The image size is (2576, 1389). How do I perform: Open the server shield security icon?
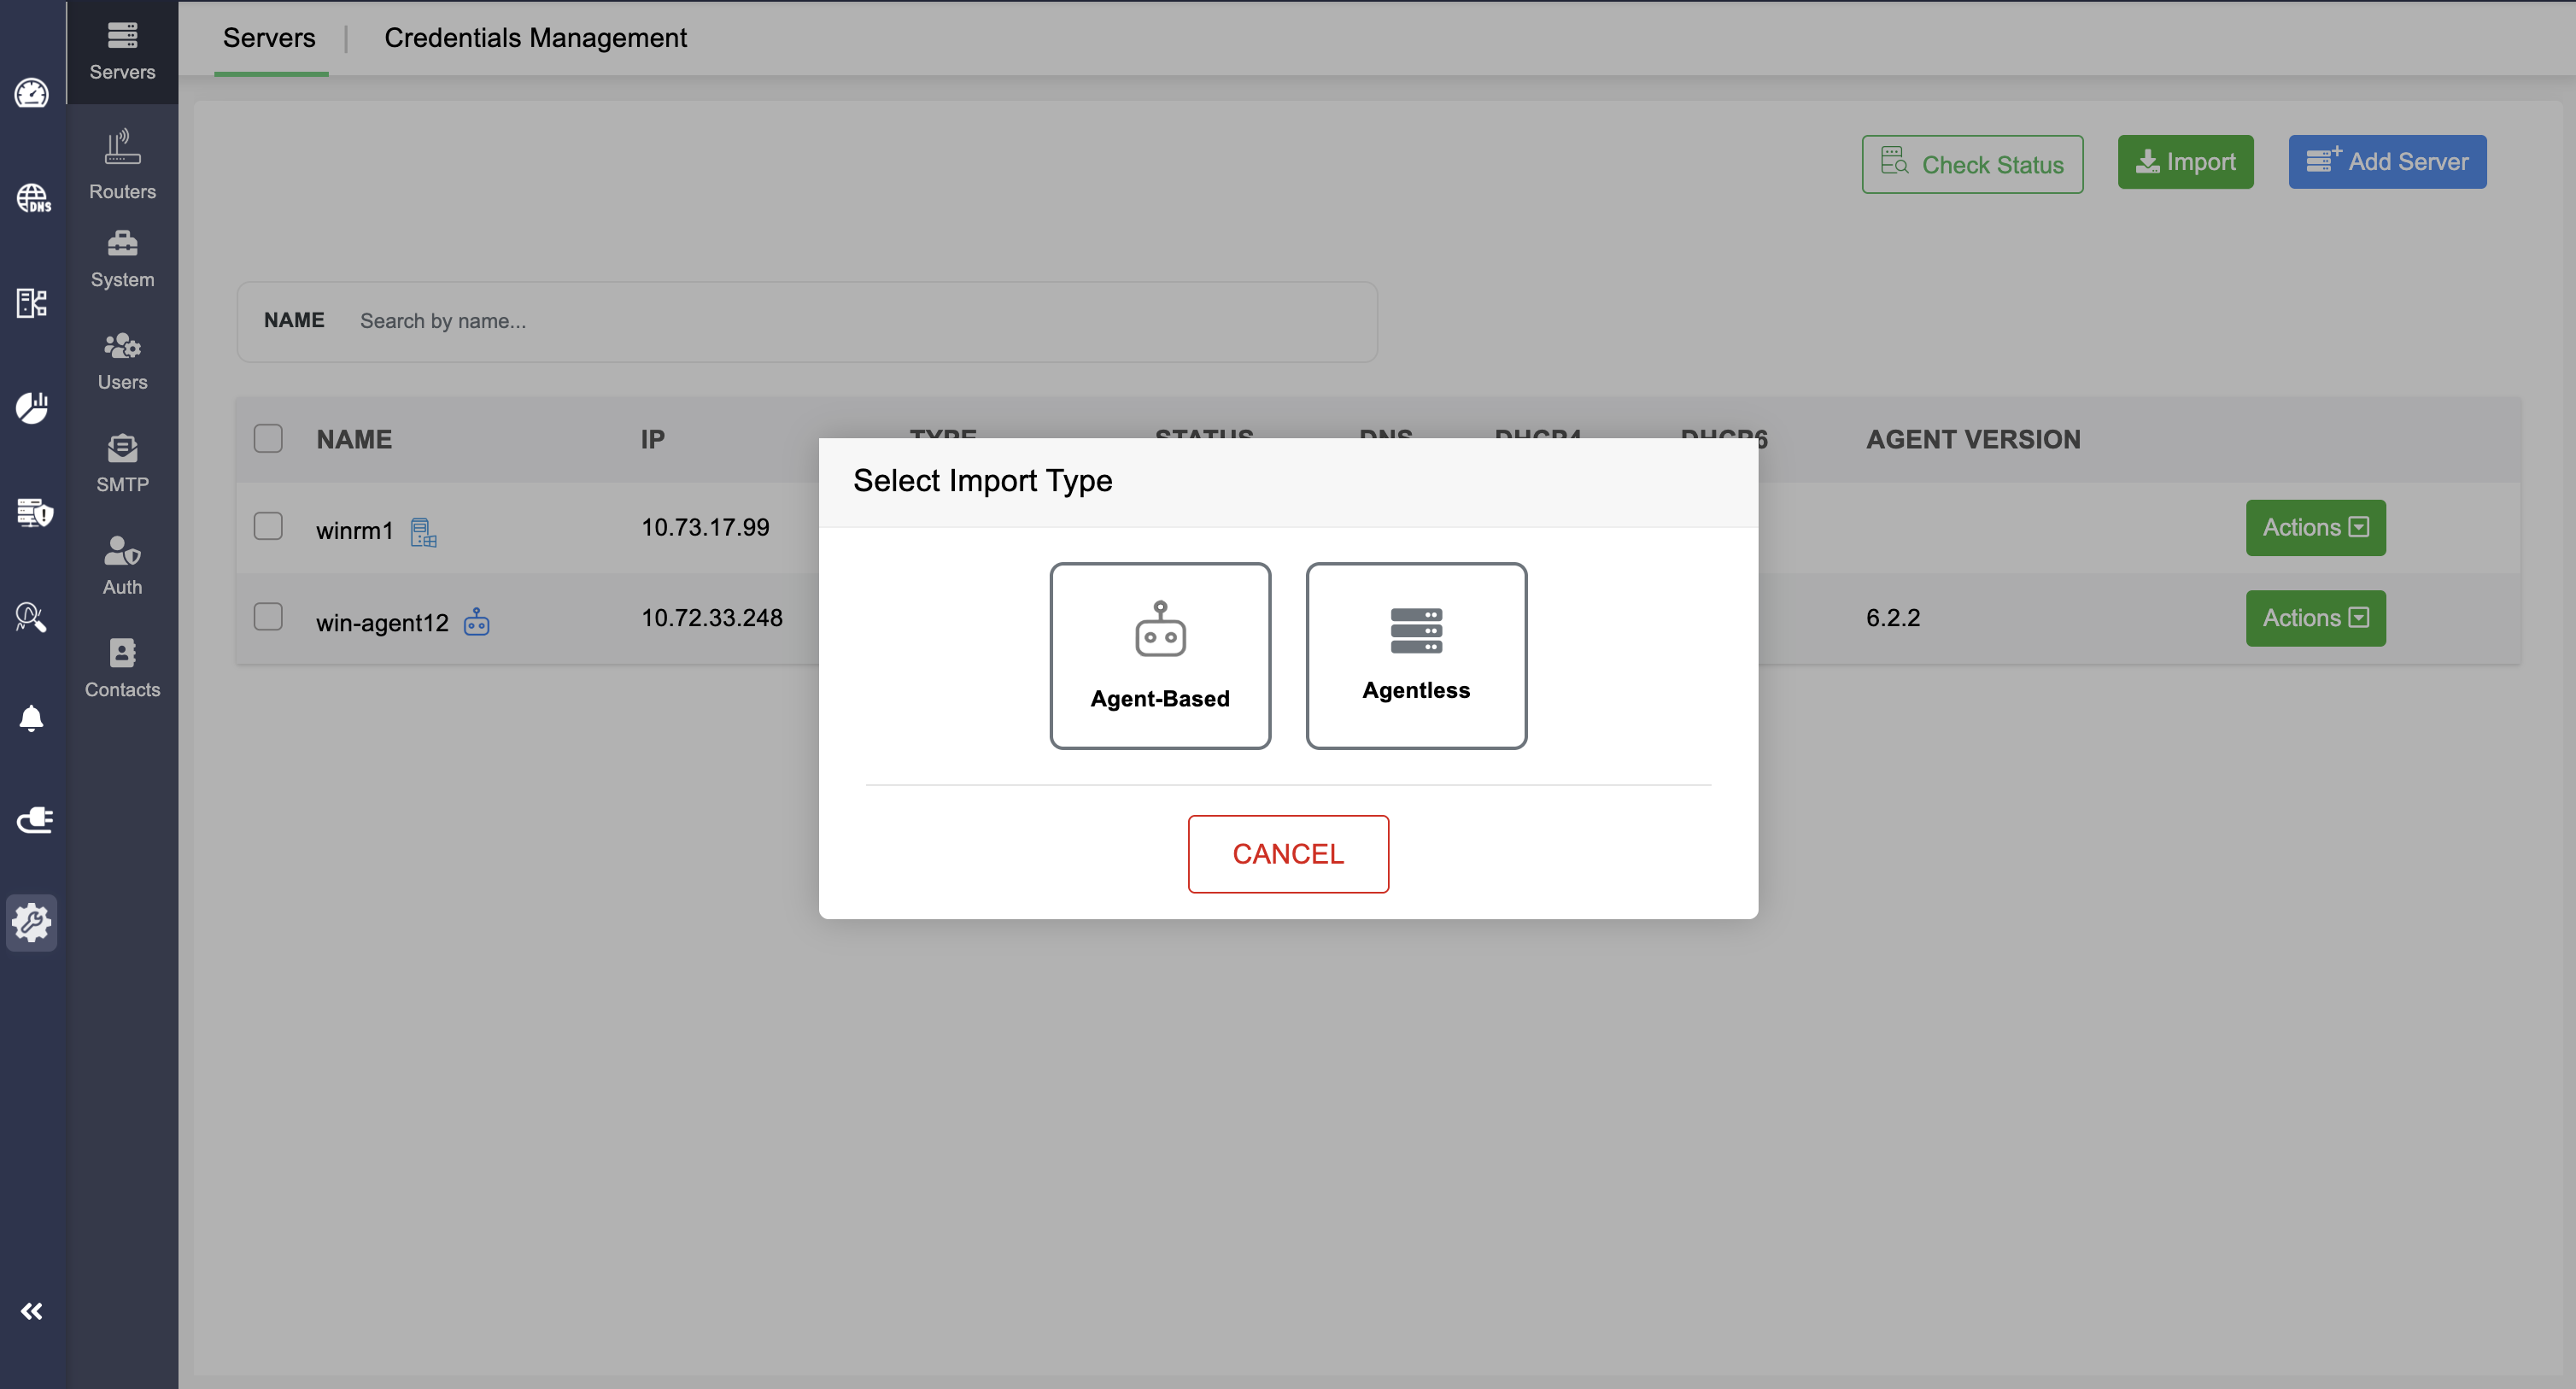[x=34, y=512]
